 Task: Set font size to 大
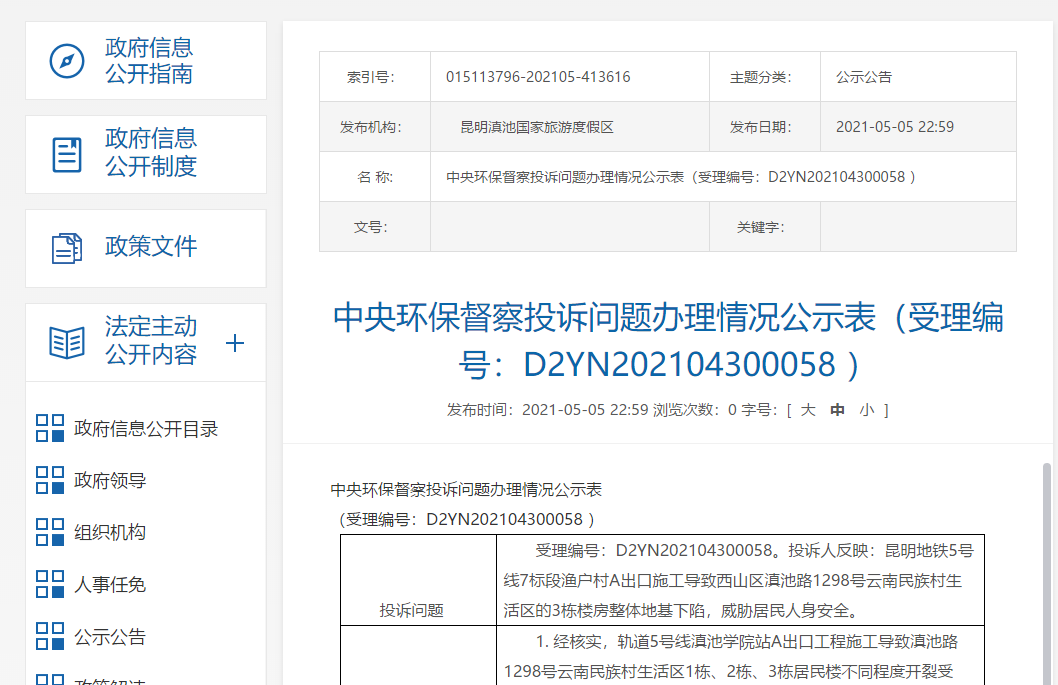808,410
